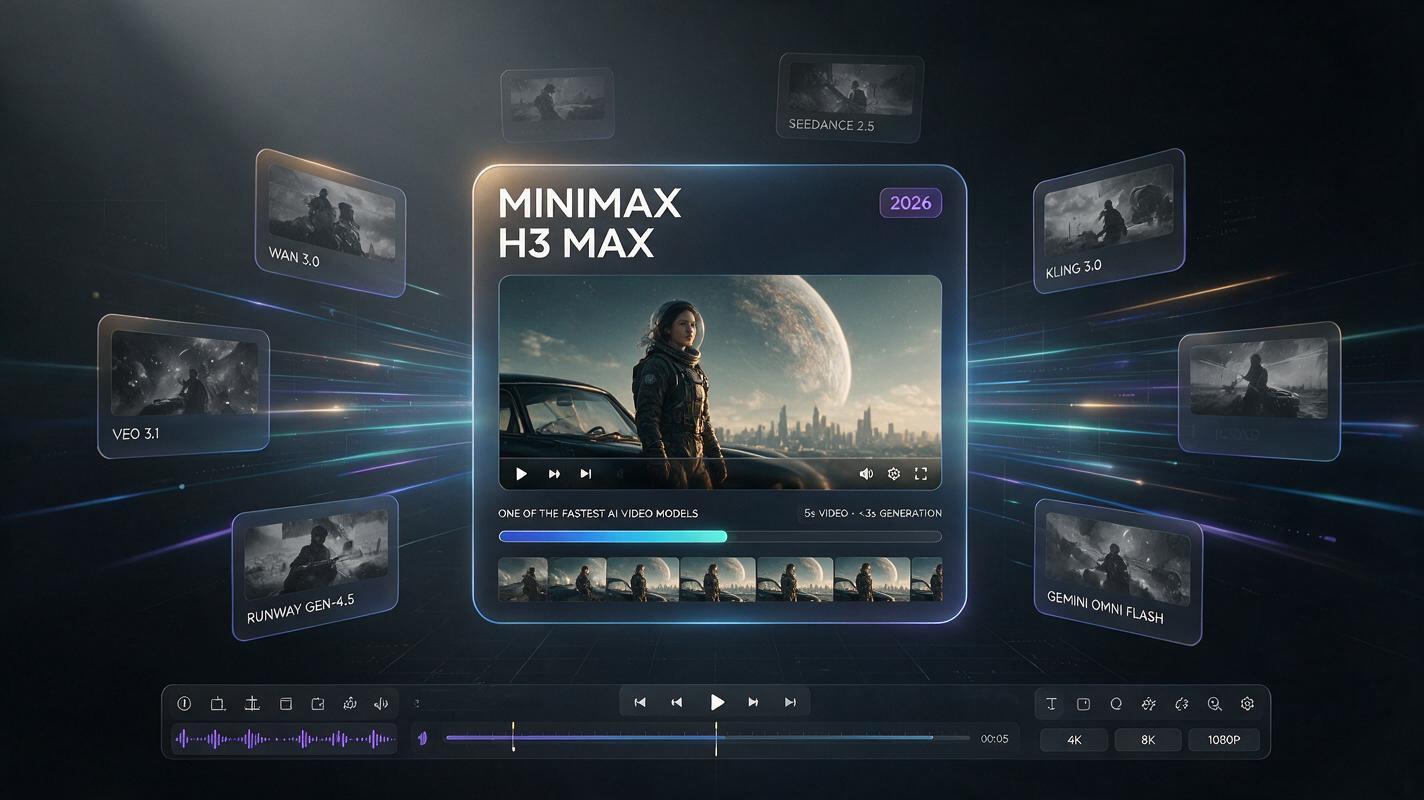Enter fullscreen in the MiniMax video player
This screenshot has height=800, width=1424.
point(921,474)
